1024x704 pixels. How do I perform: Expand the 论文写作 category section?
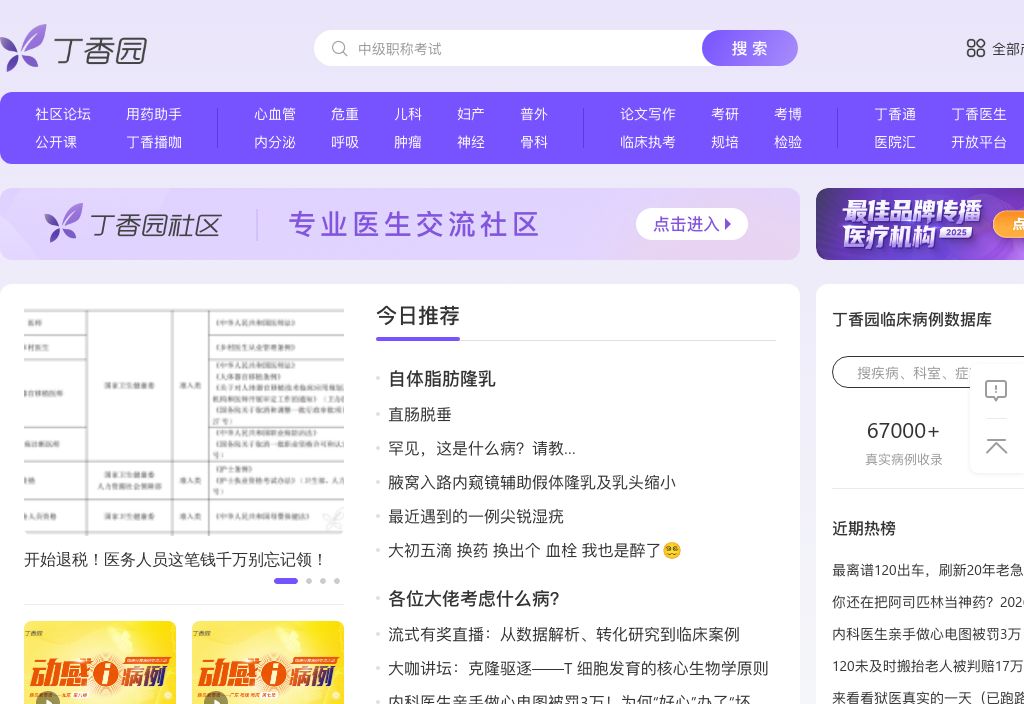click(647, 114)
